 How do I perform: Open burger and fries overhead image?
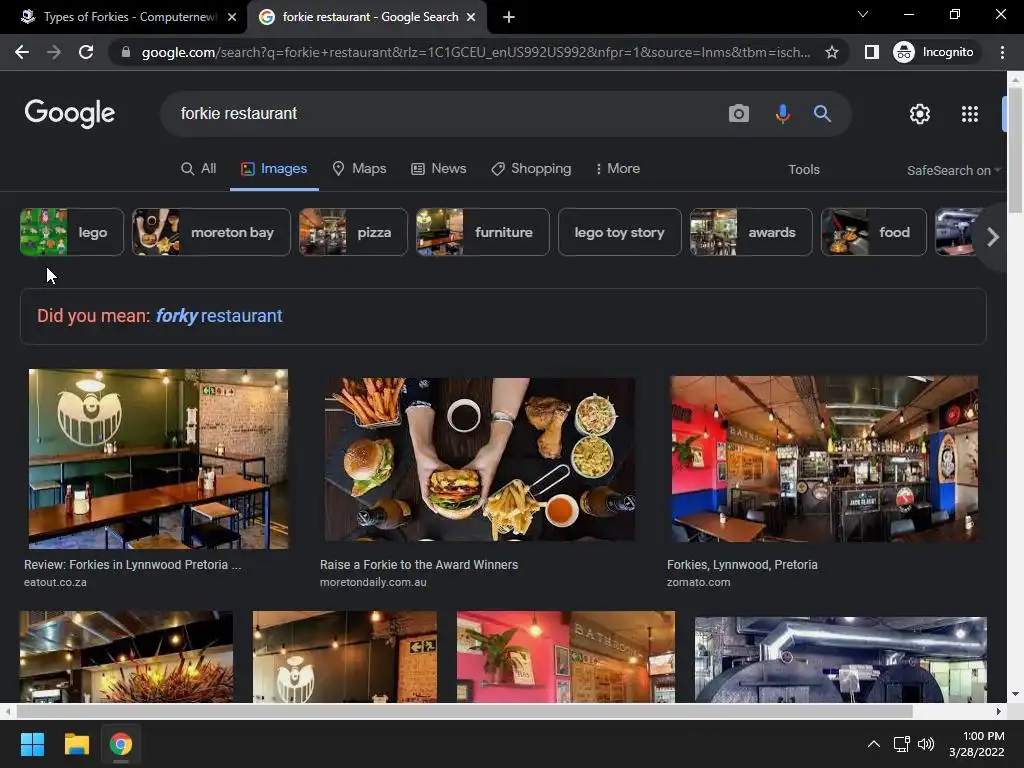(479, 459)
